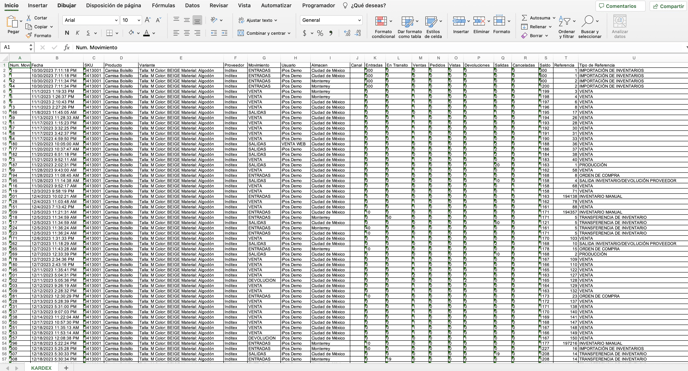This screenshot has width=688, height=371.
Task: Click the Compartir button
Action: tap(668, 6)
